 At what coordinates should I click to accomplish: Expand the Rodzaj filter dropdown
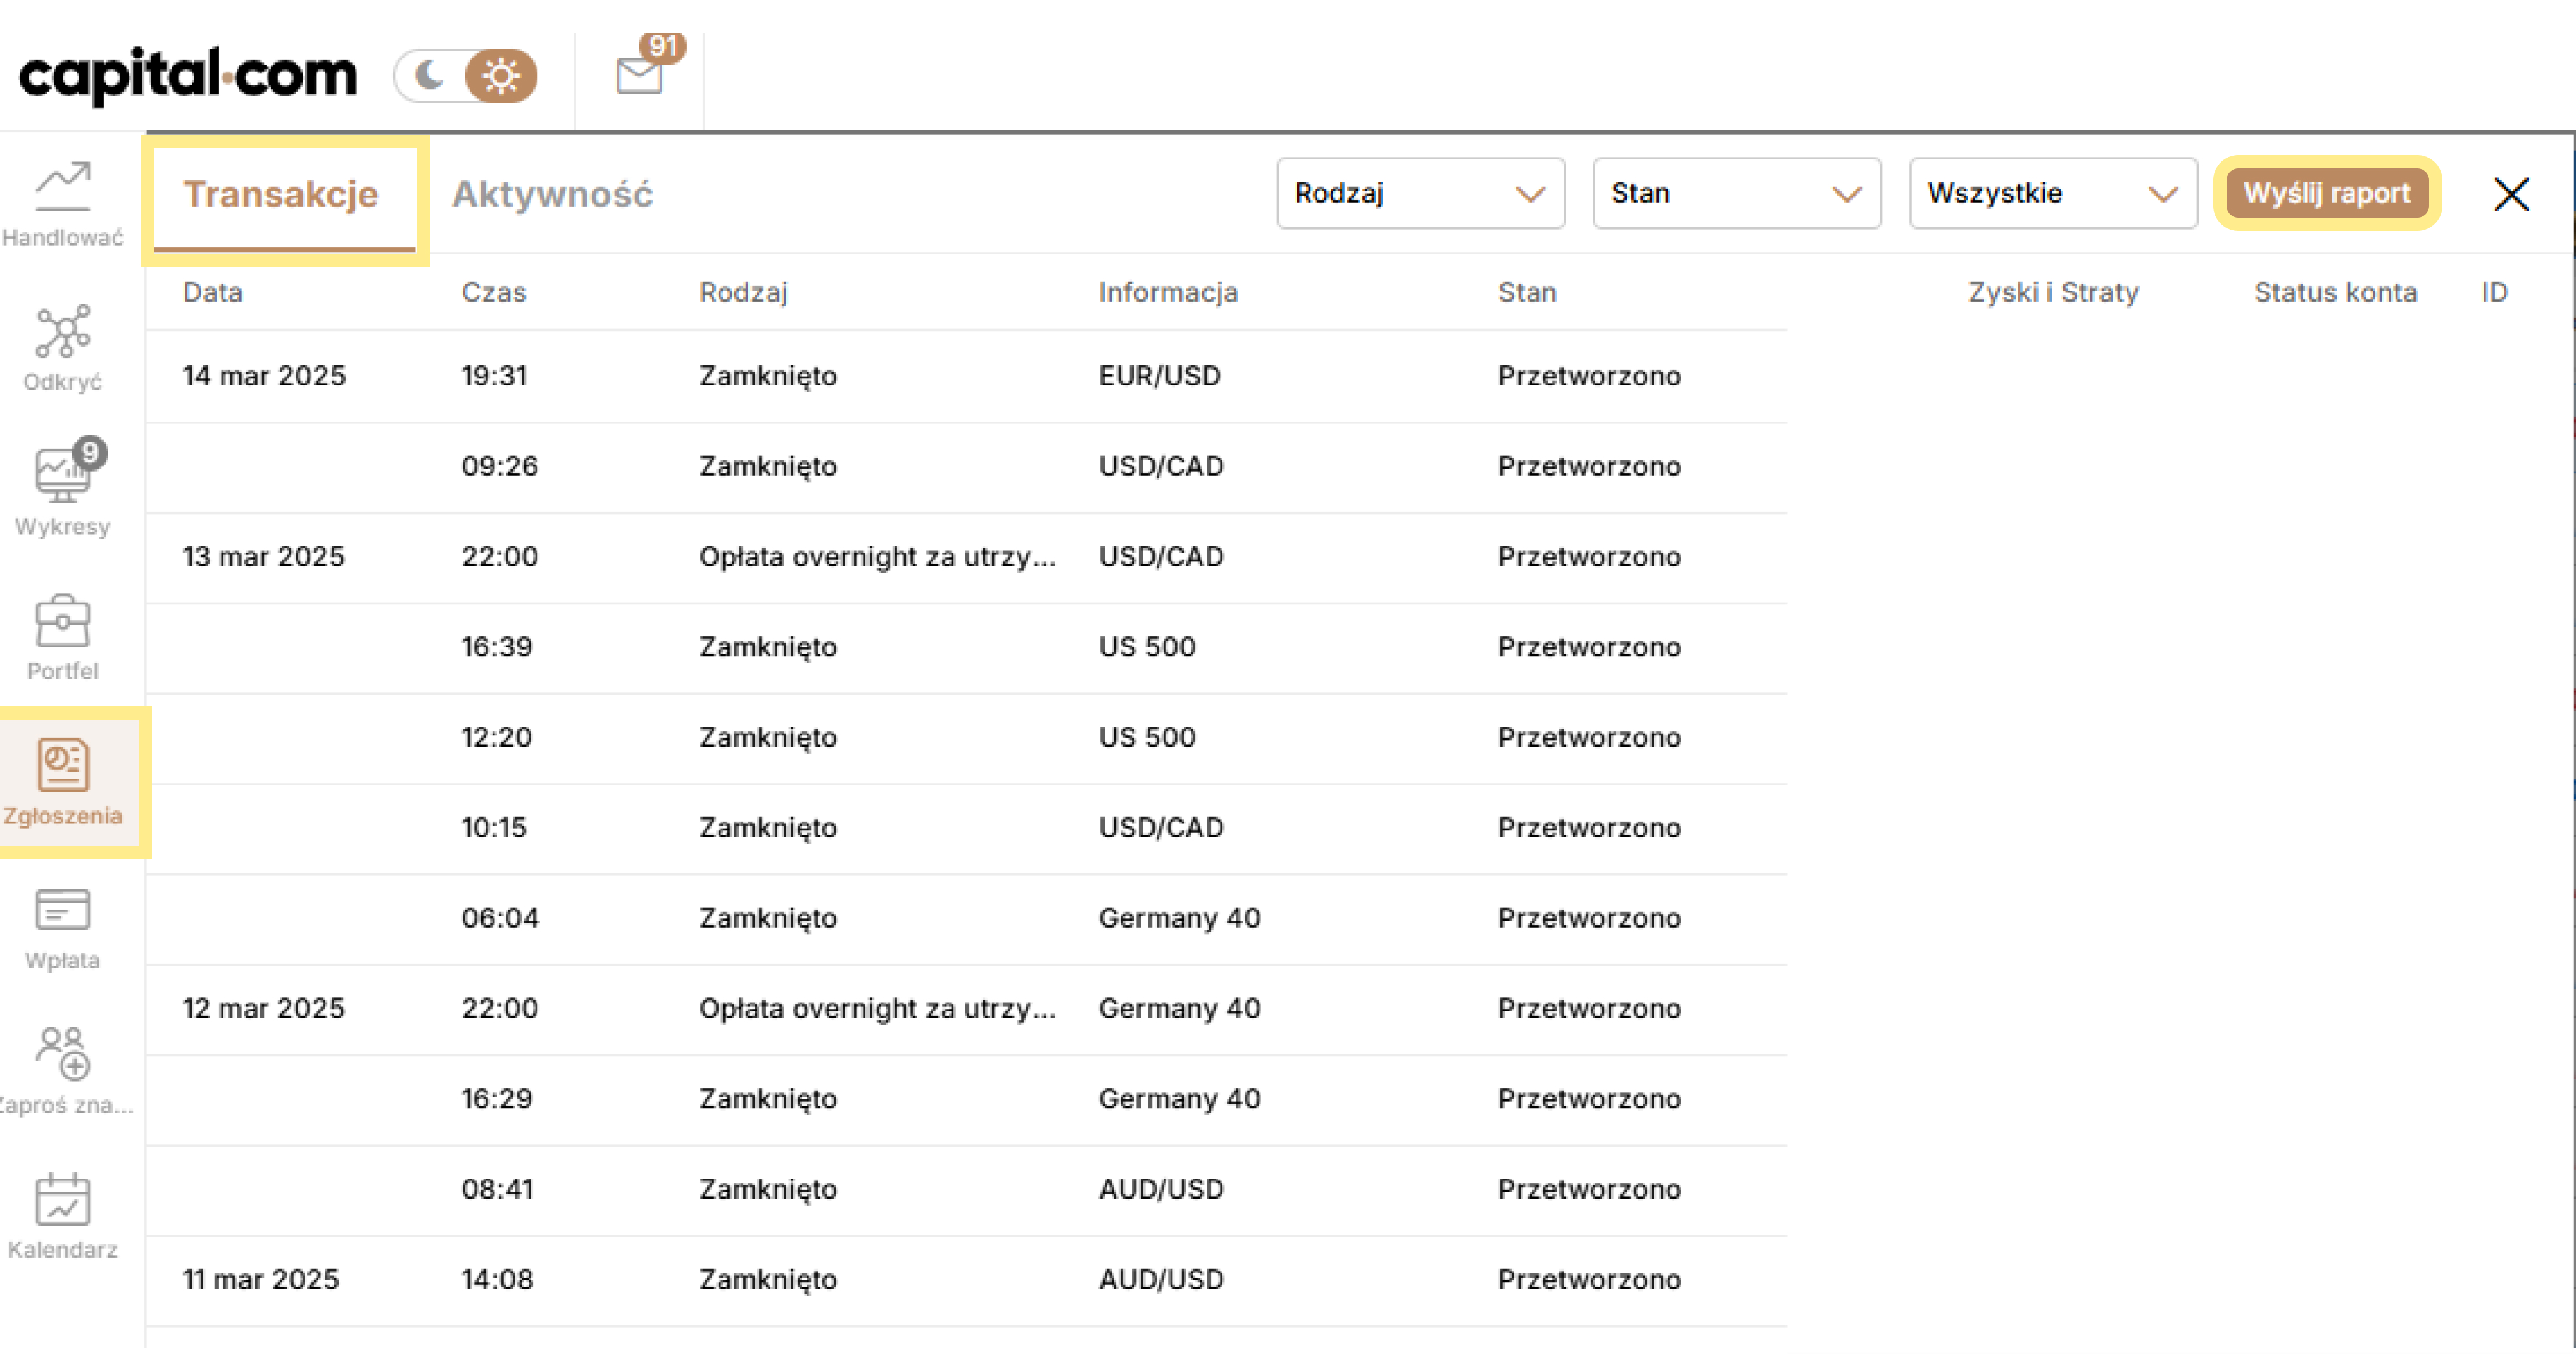point(1419,193)
